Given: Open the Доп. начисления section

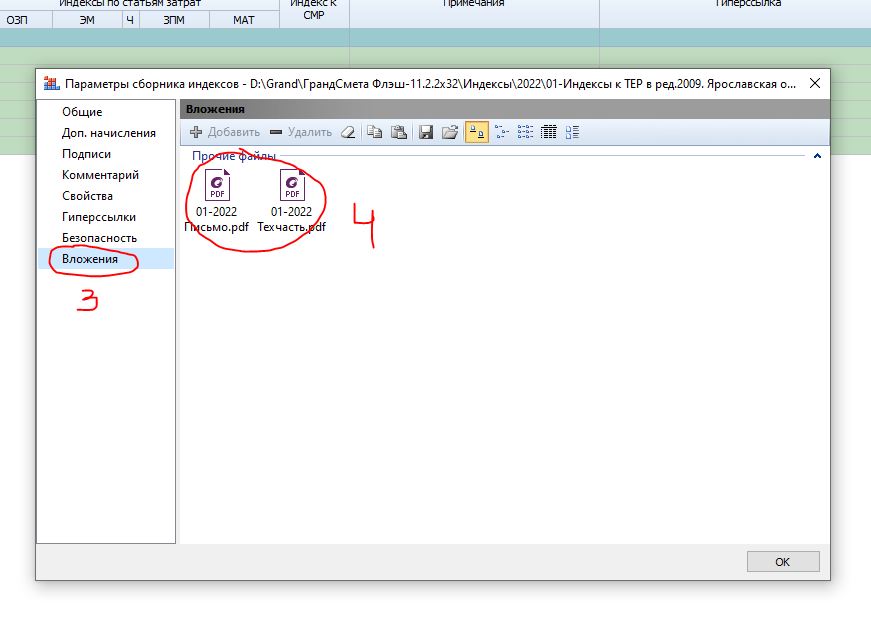Looking at the screenshot, I should [x=108, y=133].
